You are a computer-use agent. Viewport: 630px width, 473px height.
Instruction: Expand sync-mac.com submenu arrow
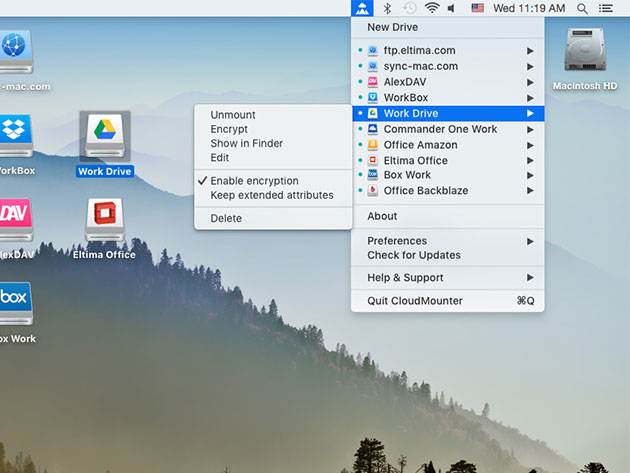pyautogui.click(x=530, y=66)
